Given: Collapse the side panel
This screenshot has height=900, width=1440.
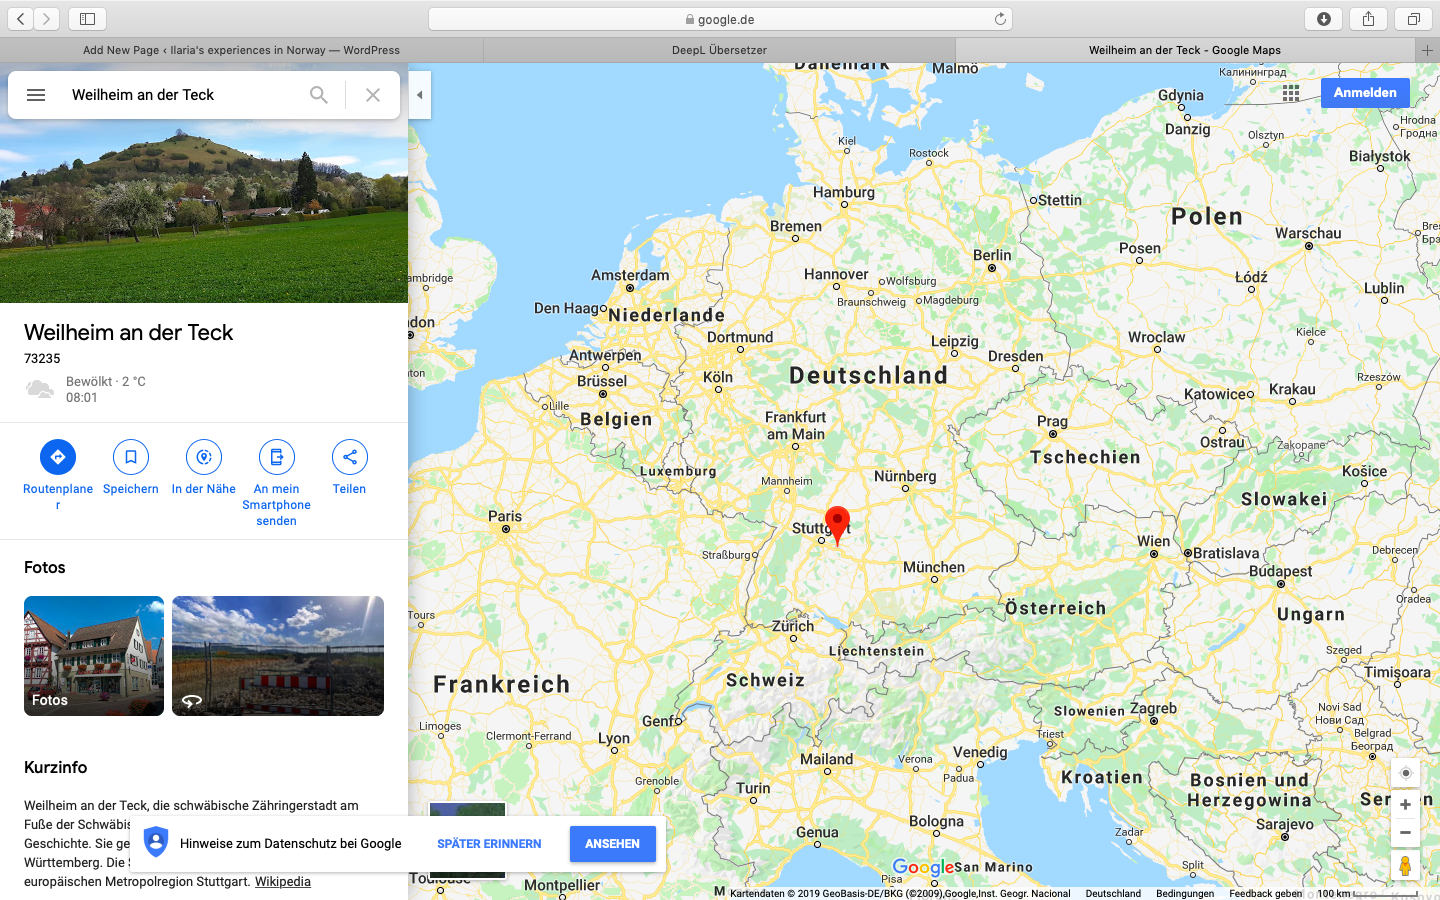Looking at the screenshot, I should (420, 95).
